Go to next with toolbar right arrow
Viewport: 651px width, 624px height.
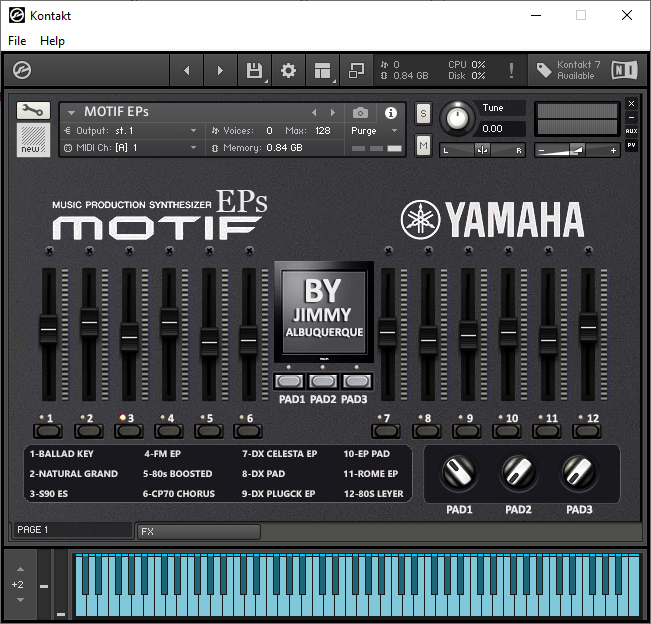point(220,70)
